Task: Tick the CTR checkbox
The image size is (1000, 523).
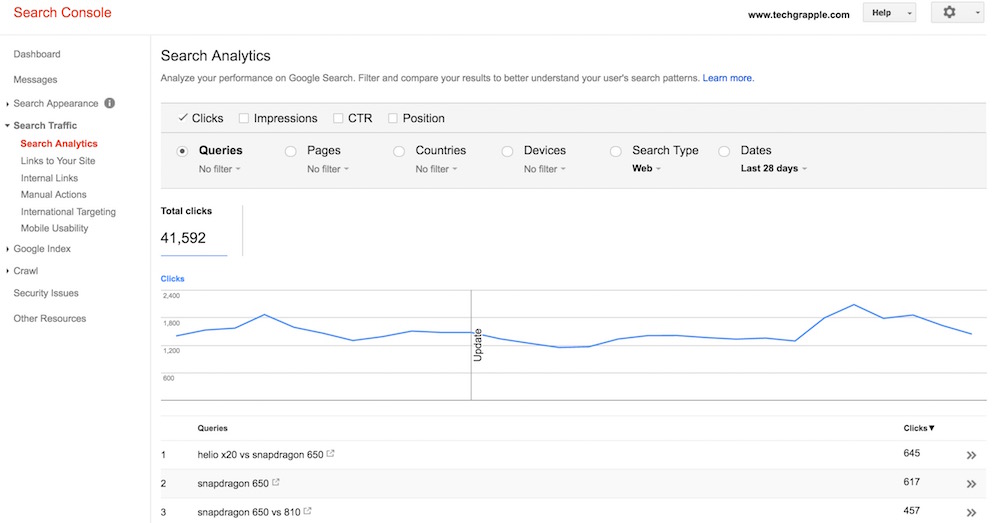Action: coord(338,118)
